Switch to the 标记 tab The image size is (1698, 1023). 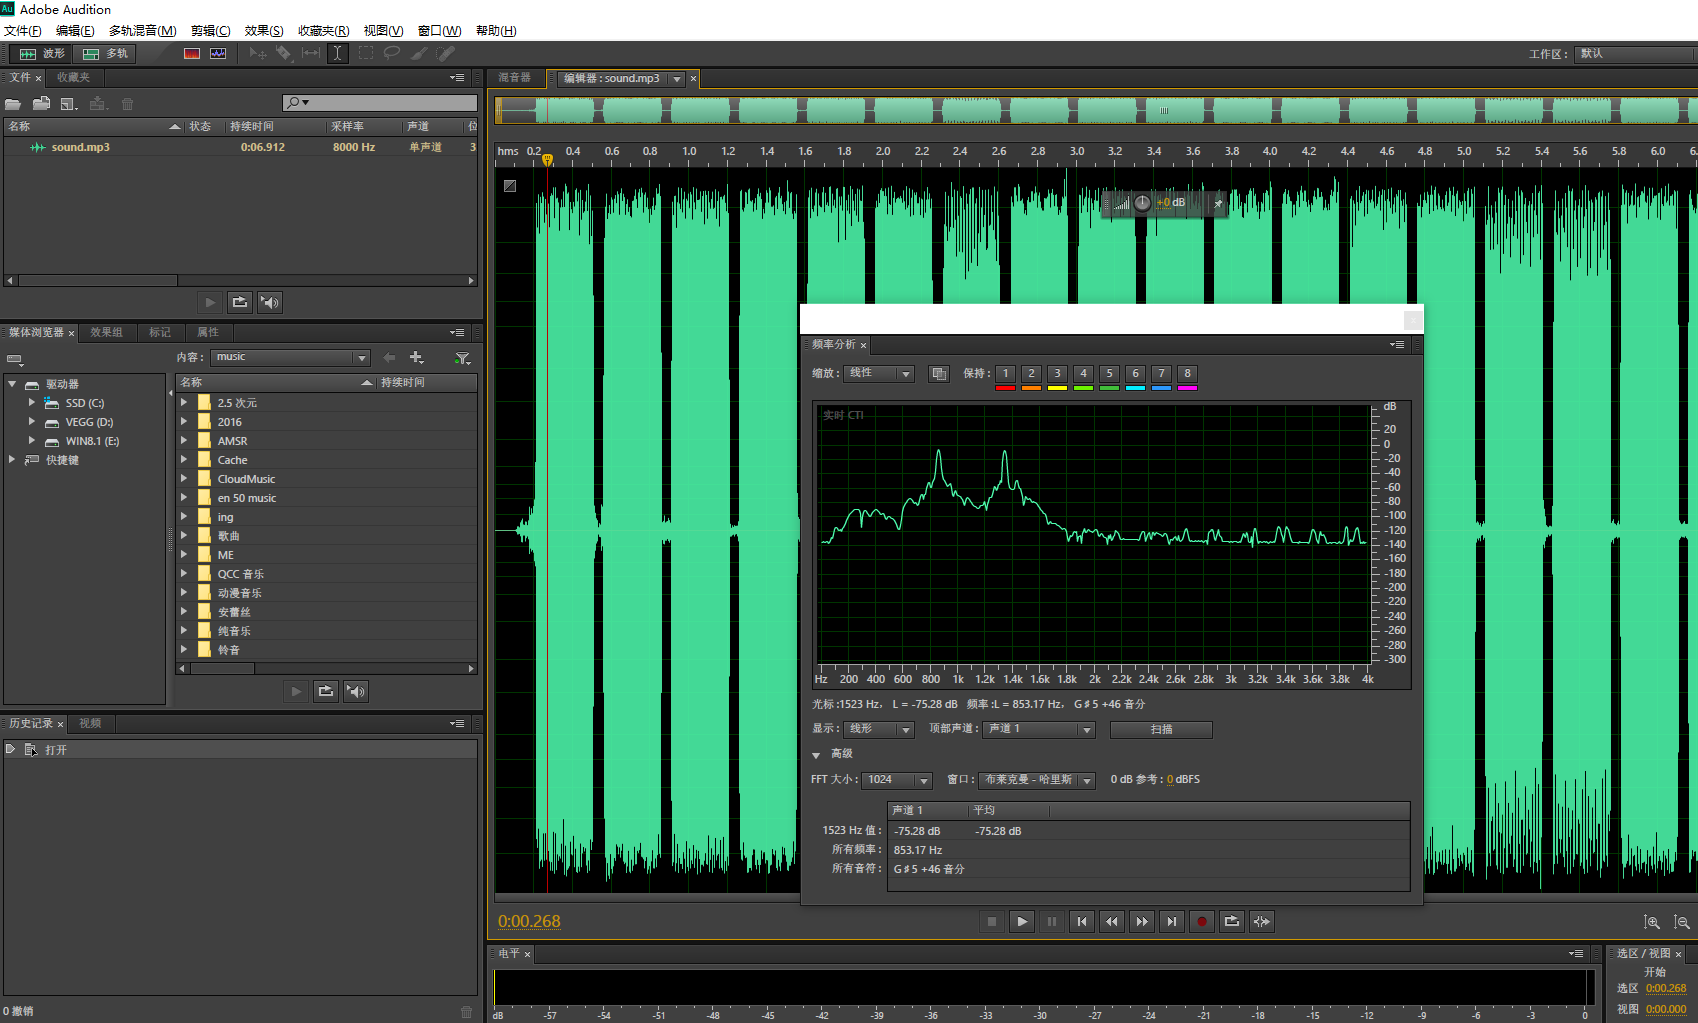160,332
